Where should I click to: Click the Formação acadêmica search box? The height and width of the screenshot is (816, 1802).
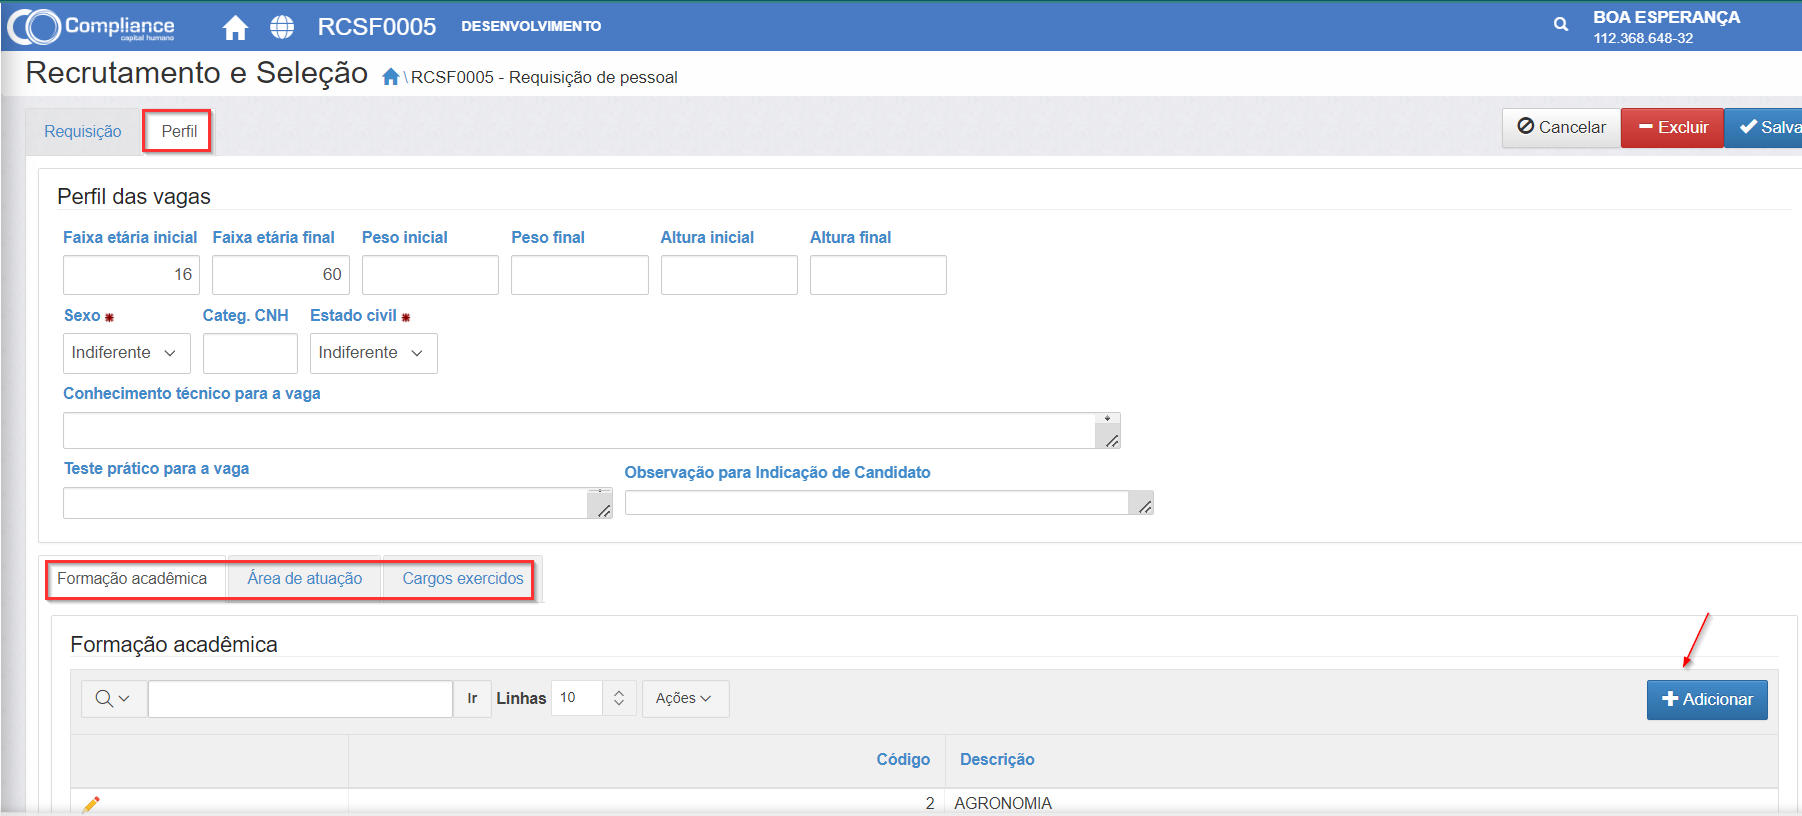click(x=300, y=698)
